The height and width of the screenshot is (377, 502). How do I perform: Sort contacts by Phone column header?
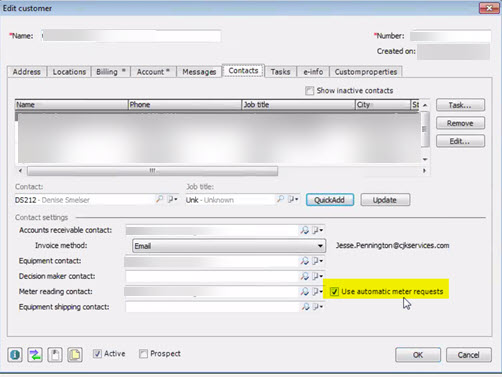point(185,105)
